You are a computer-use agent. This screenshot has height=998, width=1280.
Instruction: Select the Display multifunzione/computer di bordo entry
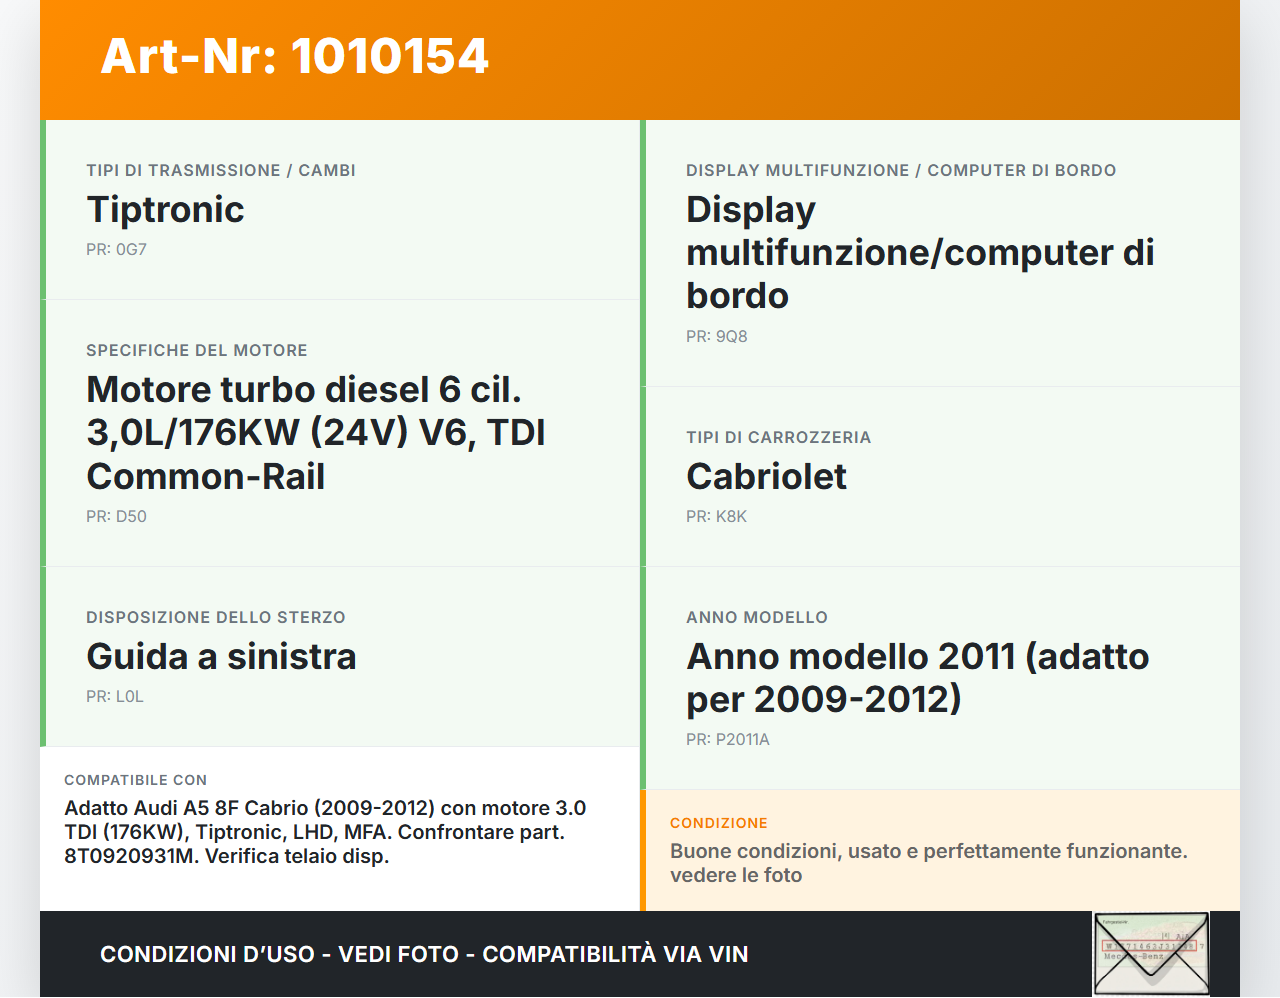(x=920, y=252)
